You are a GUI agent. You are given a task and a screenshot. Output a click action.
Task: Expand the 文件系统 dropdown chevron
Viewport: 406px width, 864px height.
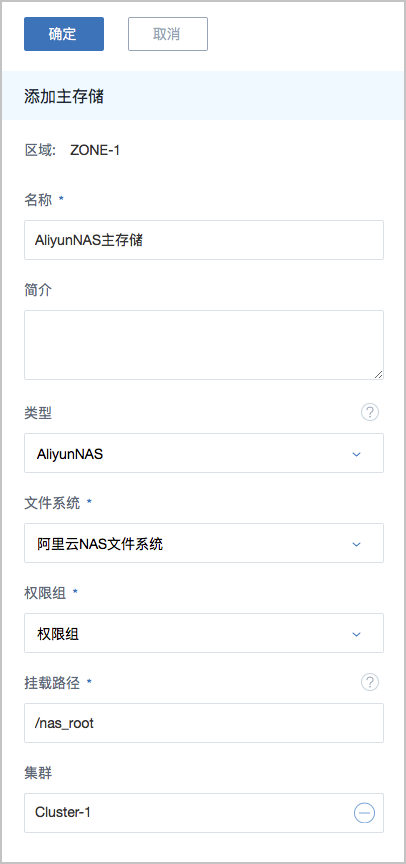(356, 544)
